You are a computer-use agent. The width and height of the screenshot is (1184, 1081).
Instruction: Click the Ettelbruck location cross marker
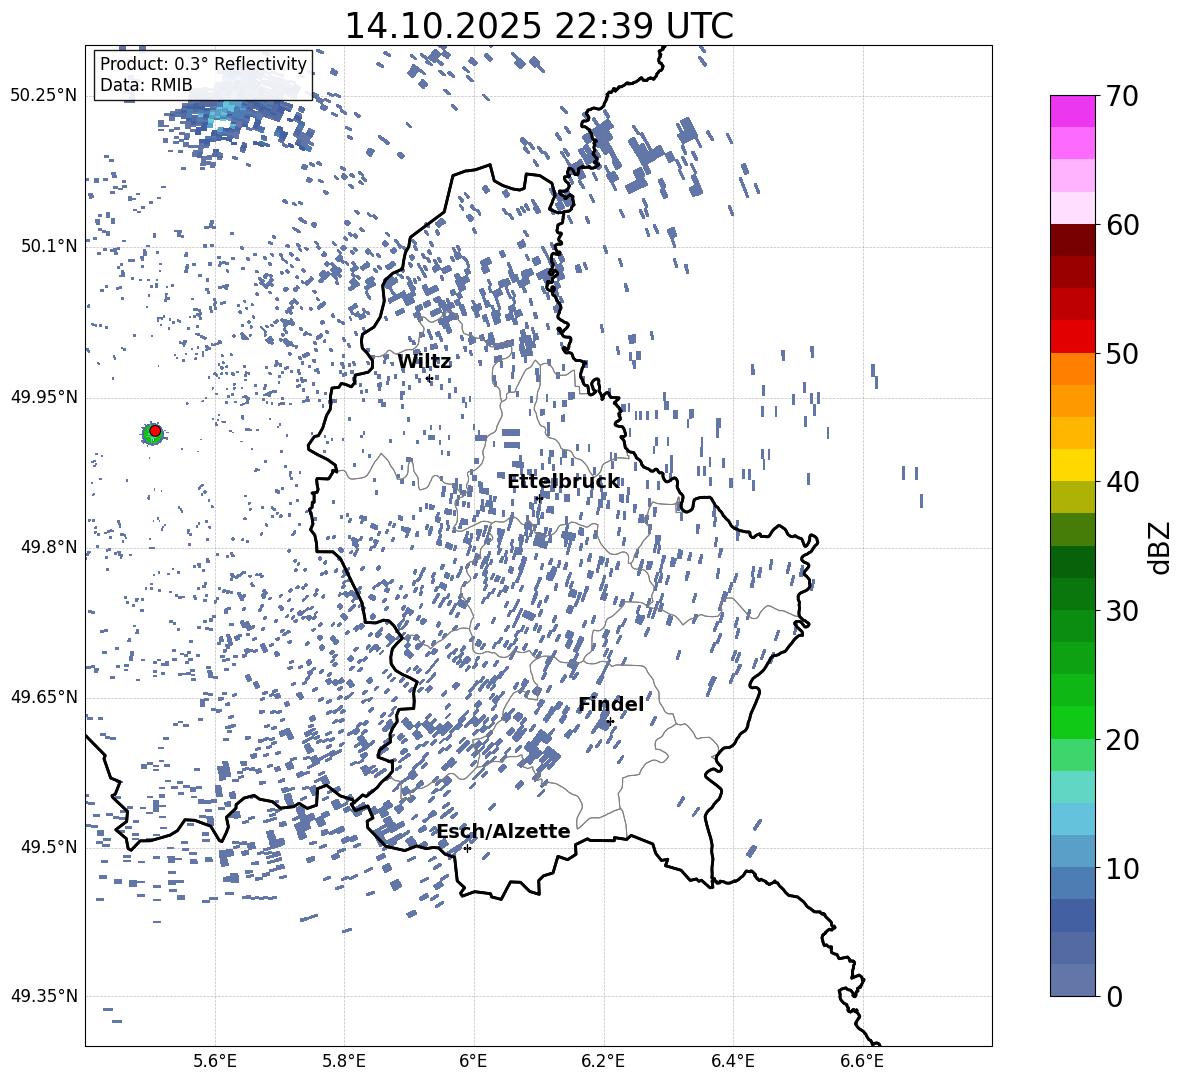pyautogui.click(x=539, y=498)
